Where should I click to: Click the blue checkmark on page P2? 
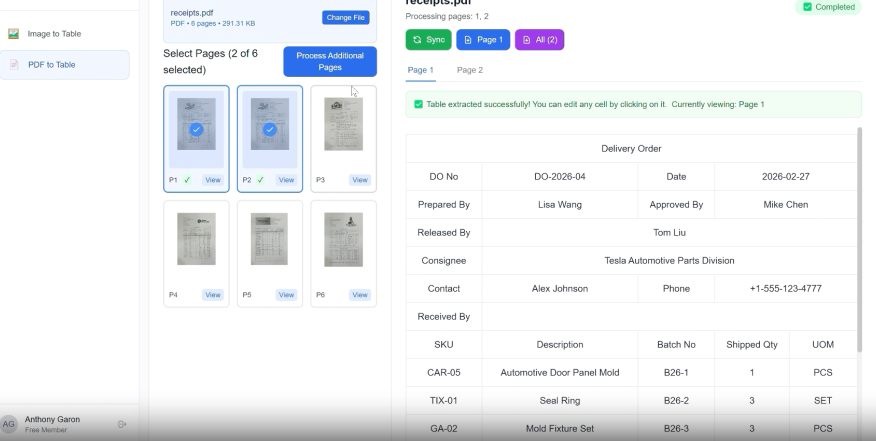click(269, 129)
